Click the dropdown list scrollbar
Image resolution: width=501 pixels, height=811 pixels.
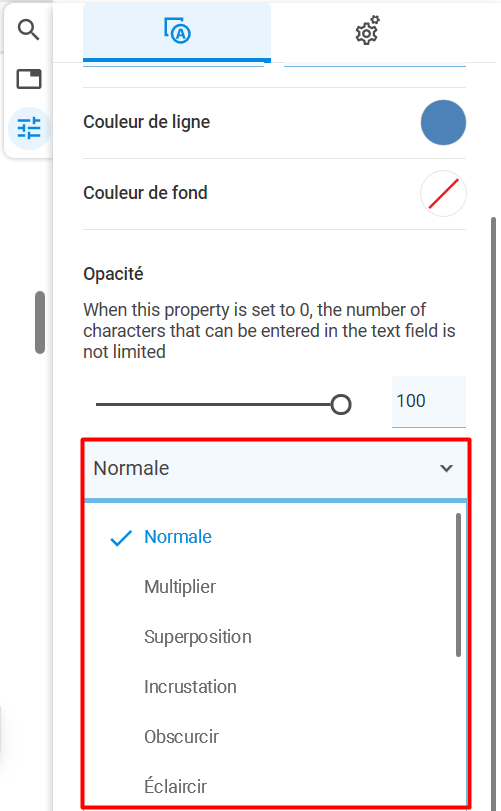pos(458,585)
